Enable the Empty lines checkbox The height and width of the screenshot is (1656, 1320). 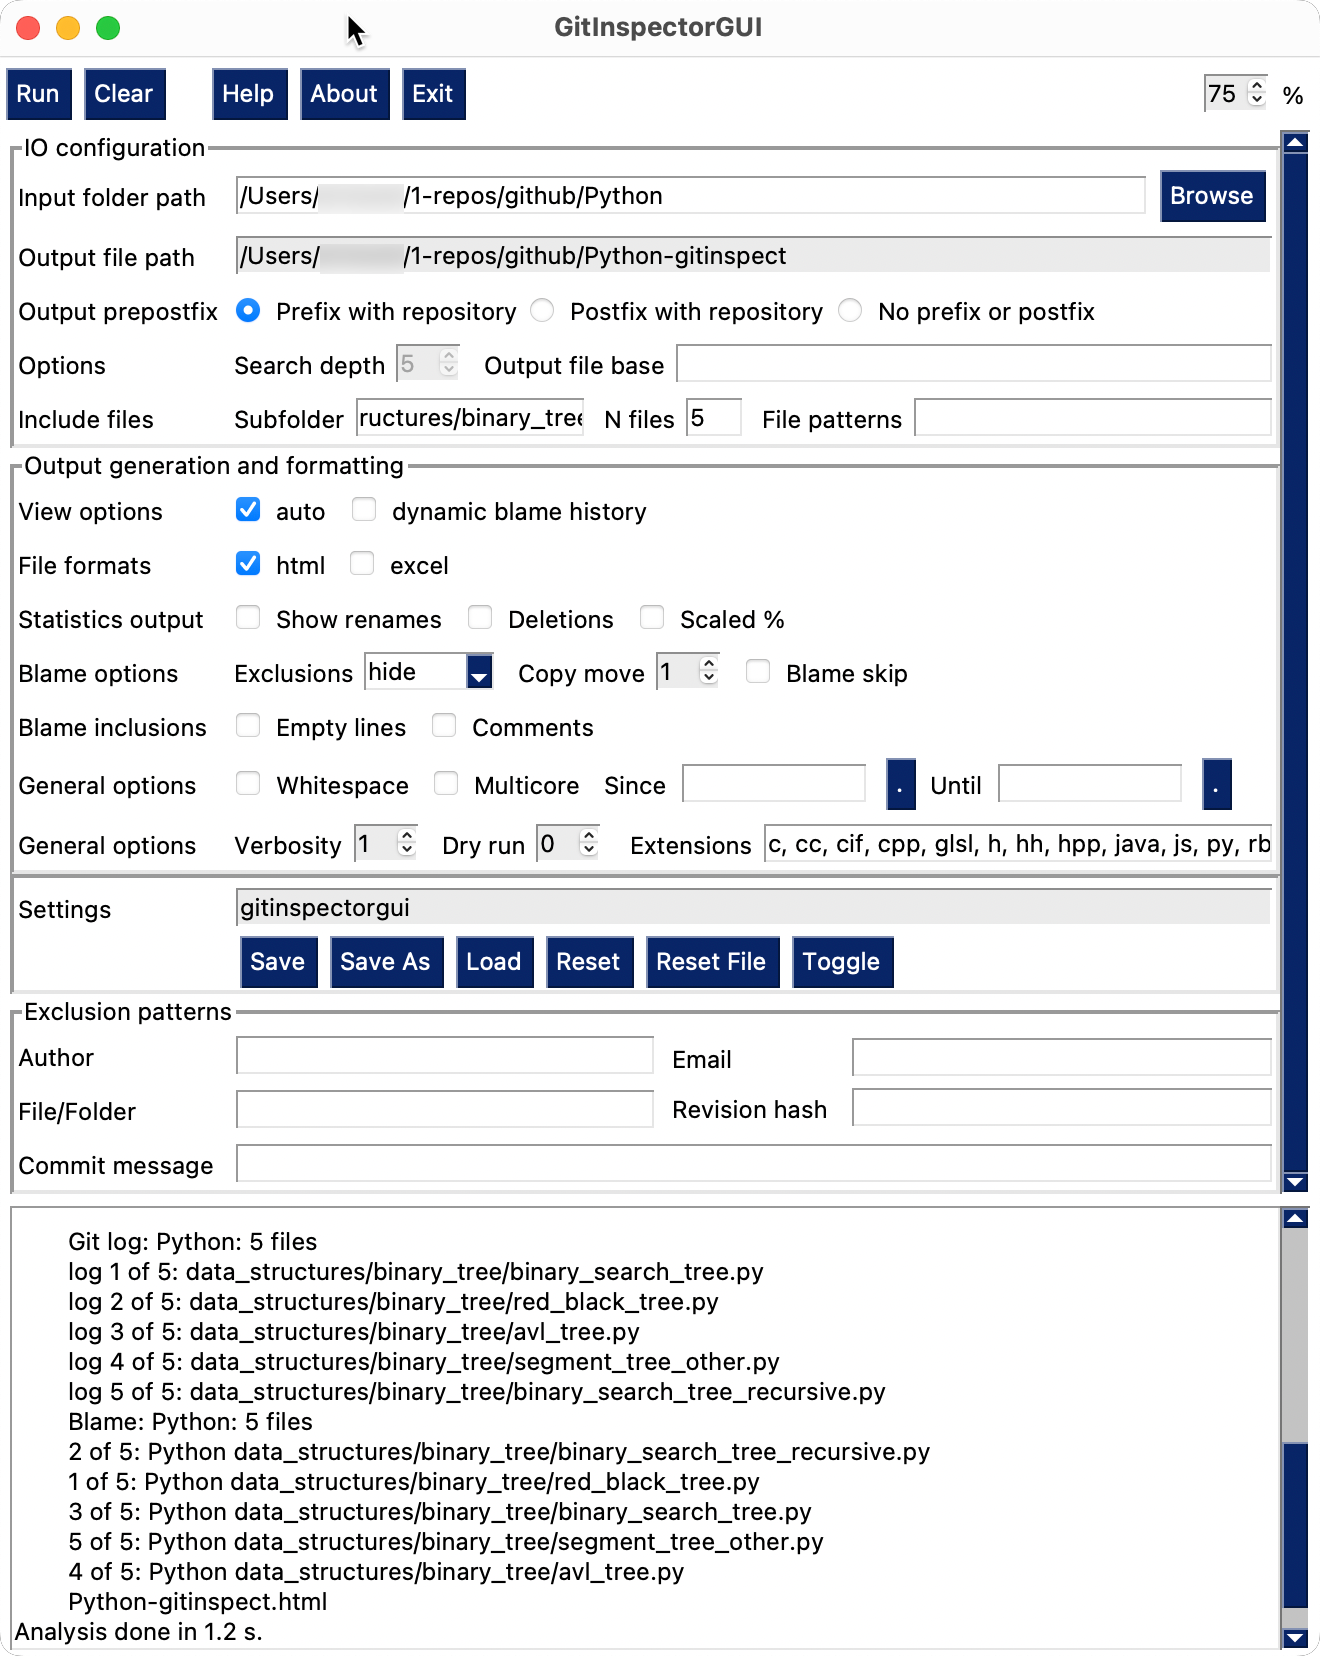pyautogui.click(x=248, y=726)
